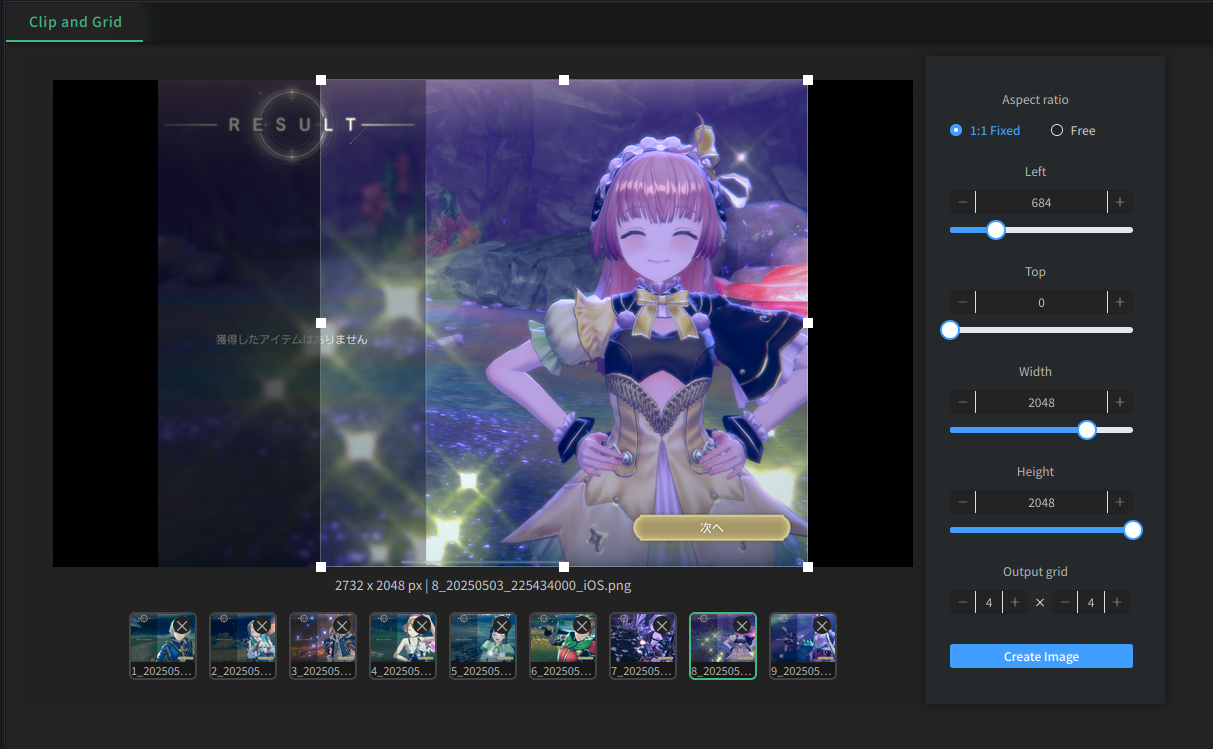Image resolution: width=1213 pixels, height=749 pixels.
Task: Decrease the Height value with minus
Action: [x=962, y=503]
